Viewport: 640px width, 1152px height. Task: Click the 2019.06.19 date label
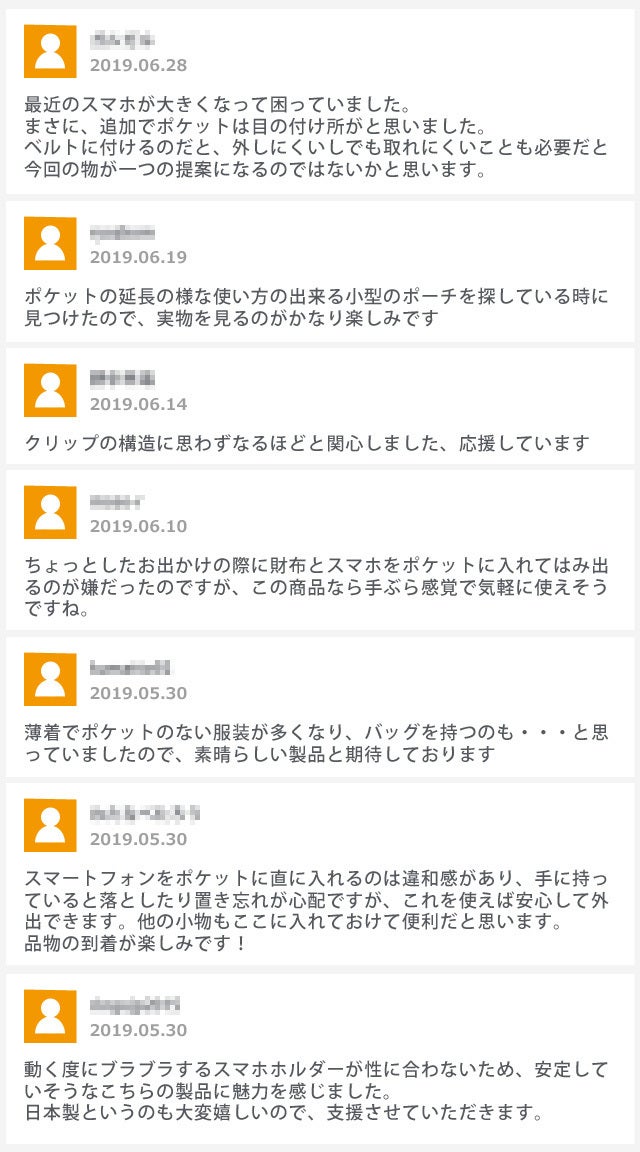tap(138, 257)
